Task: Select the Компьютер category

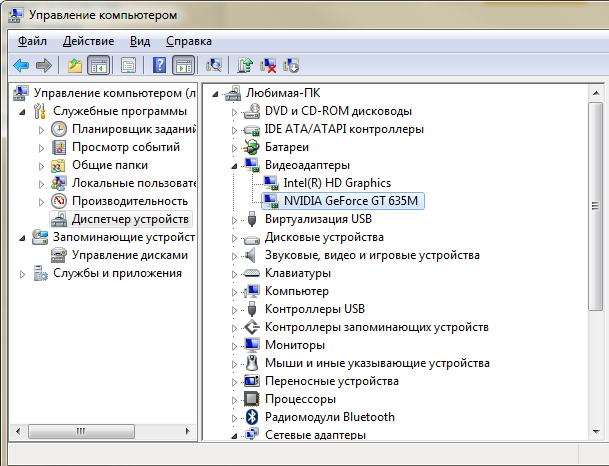Action: 297,291
